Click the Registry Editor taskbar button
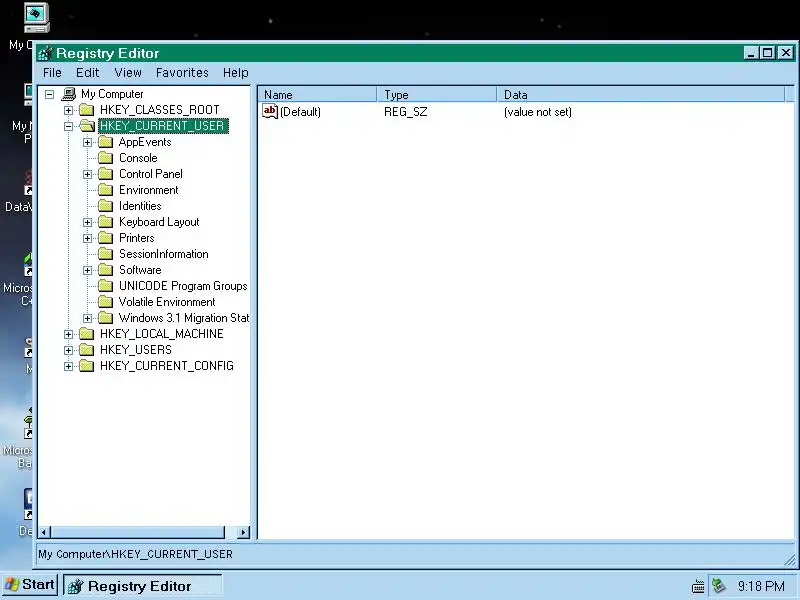The height and width of the screenshot is (600, 800). (143, 586)
